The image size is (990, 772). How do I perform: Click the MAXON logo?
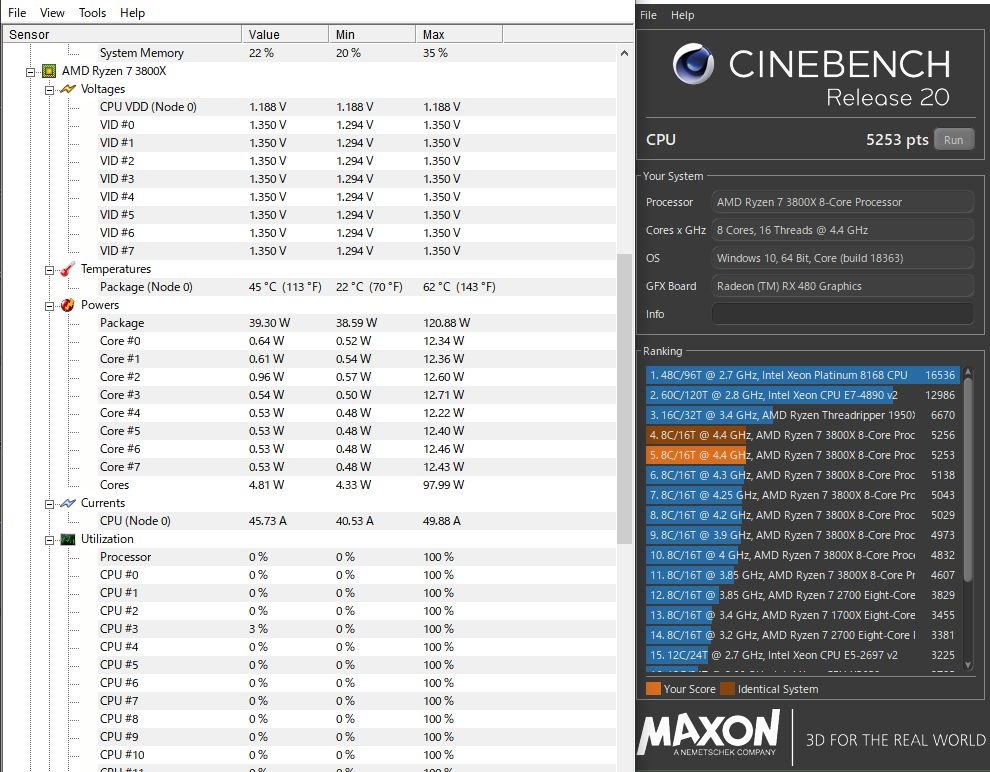pos(708,733)
